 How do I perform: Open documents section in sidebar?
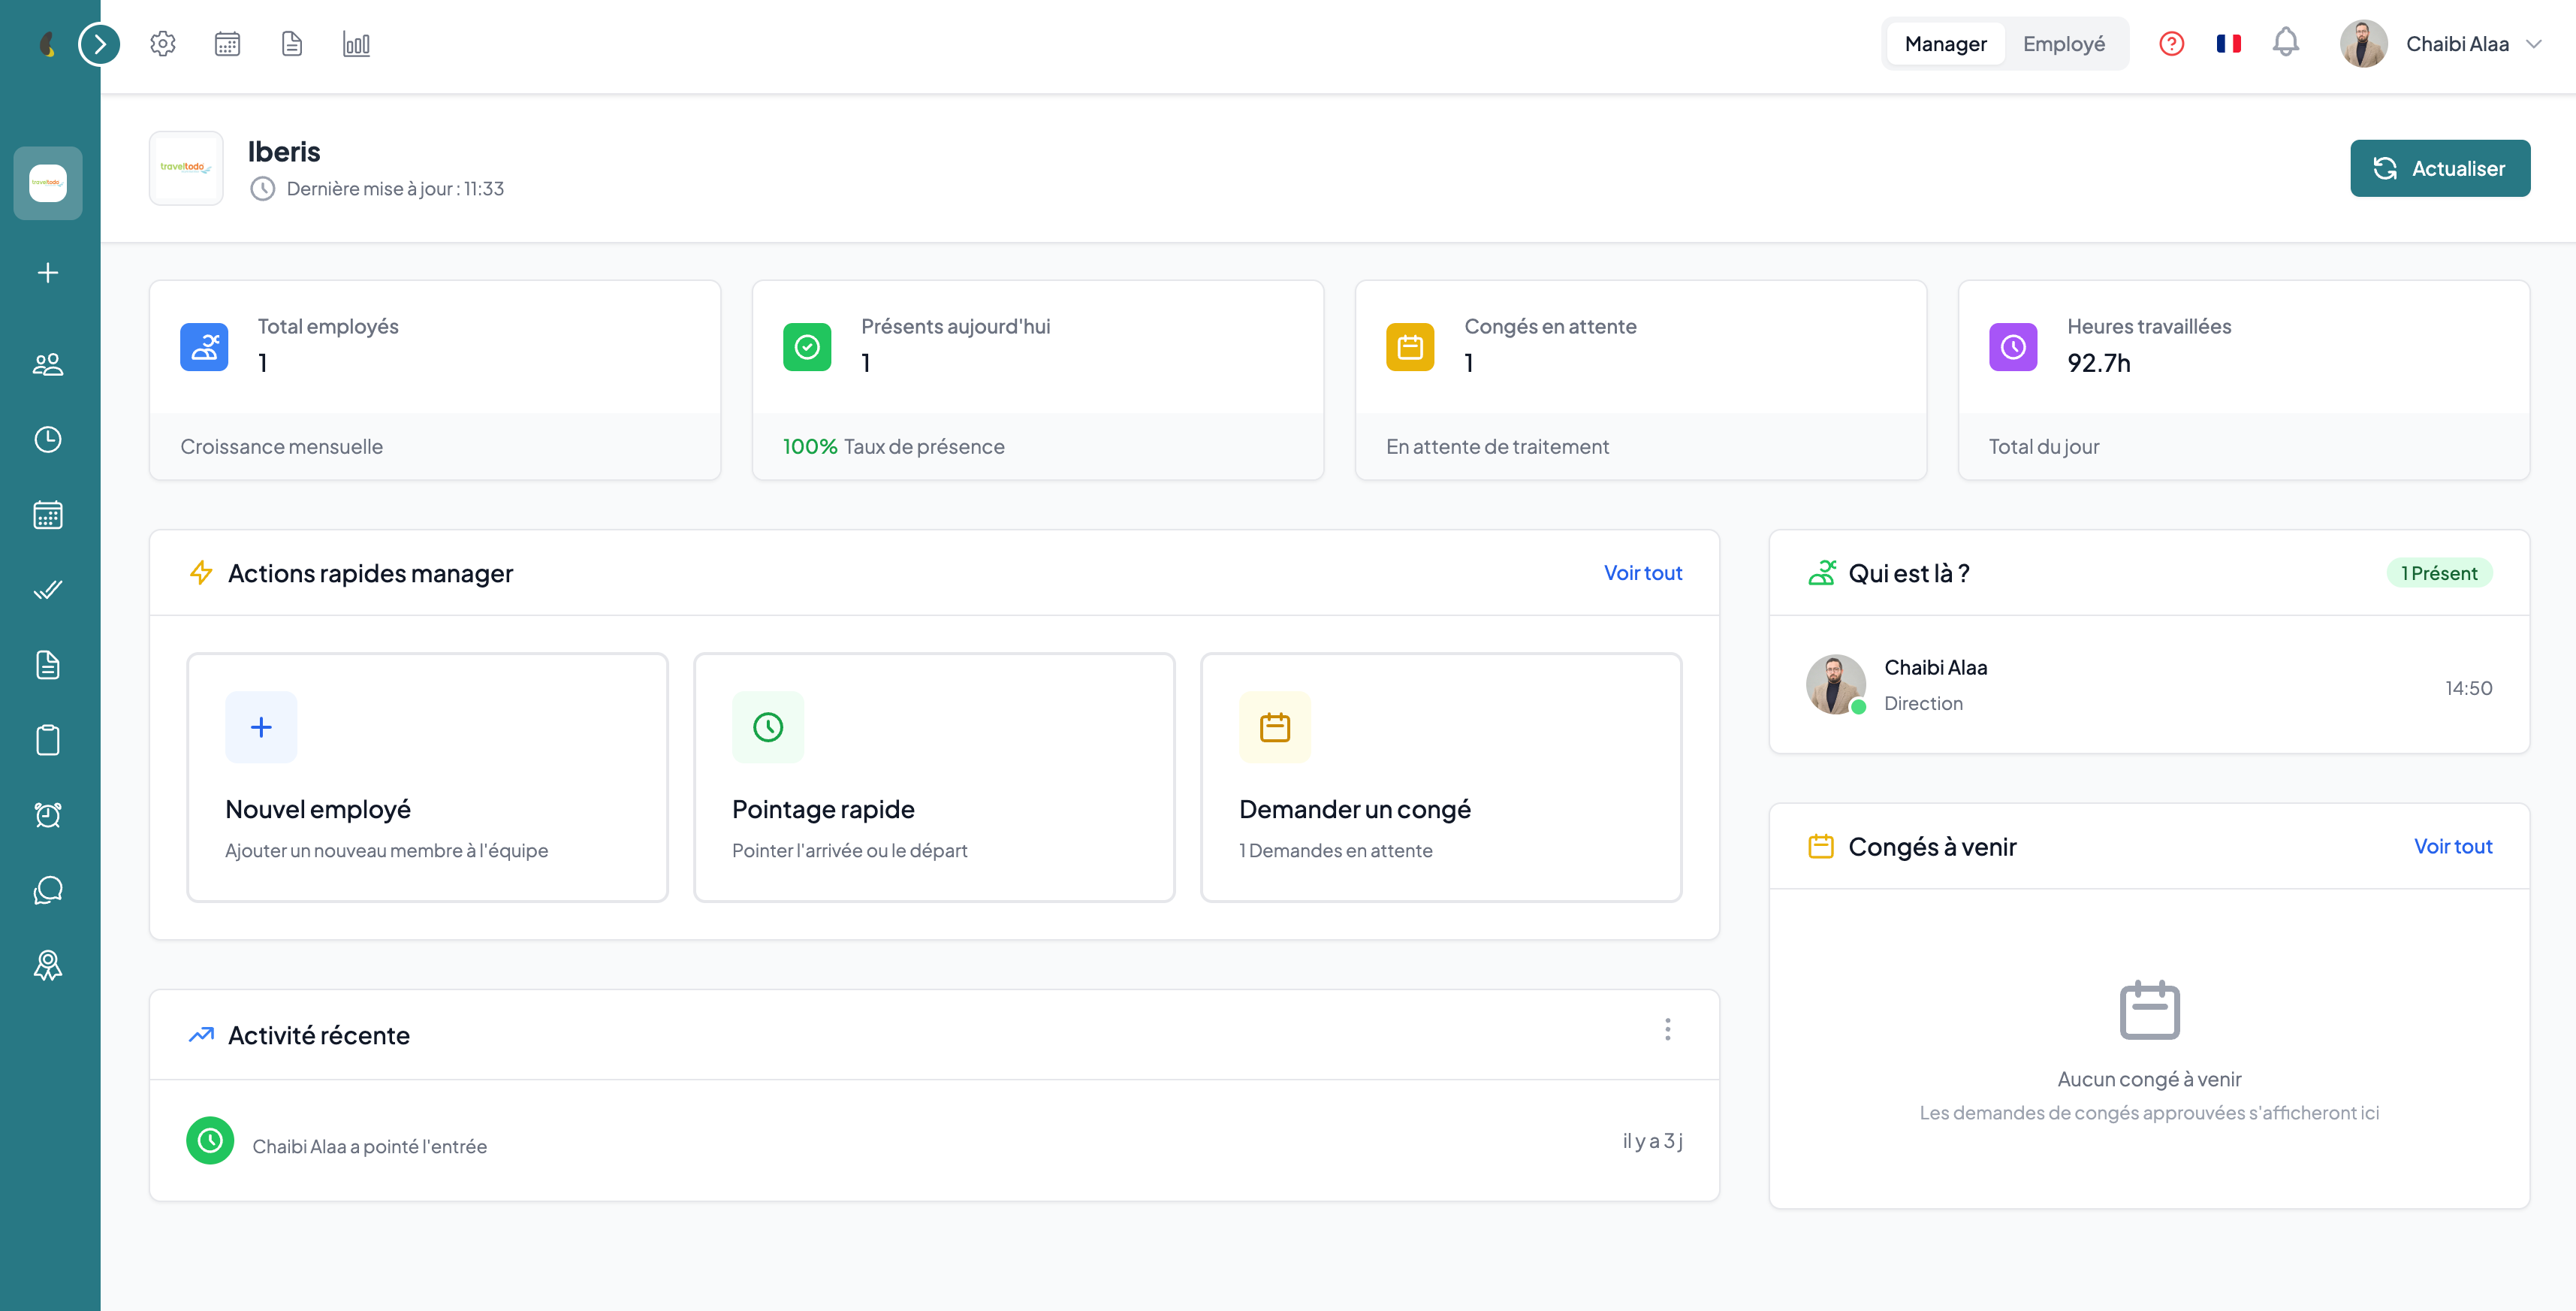click(48, 665)
